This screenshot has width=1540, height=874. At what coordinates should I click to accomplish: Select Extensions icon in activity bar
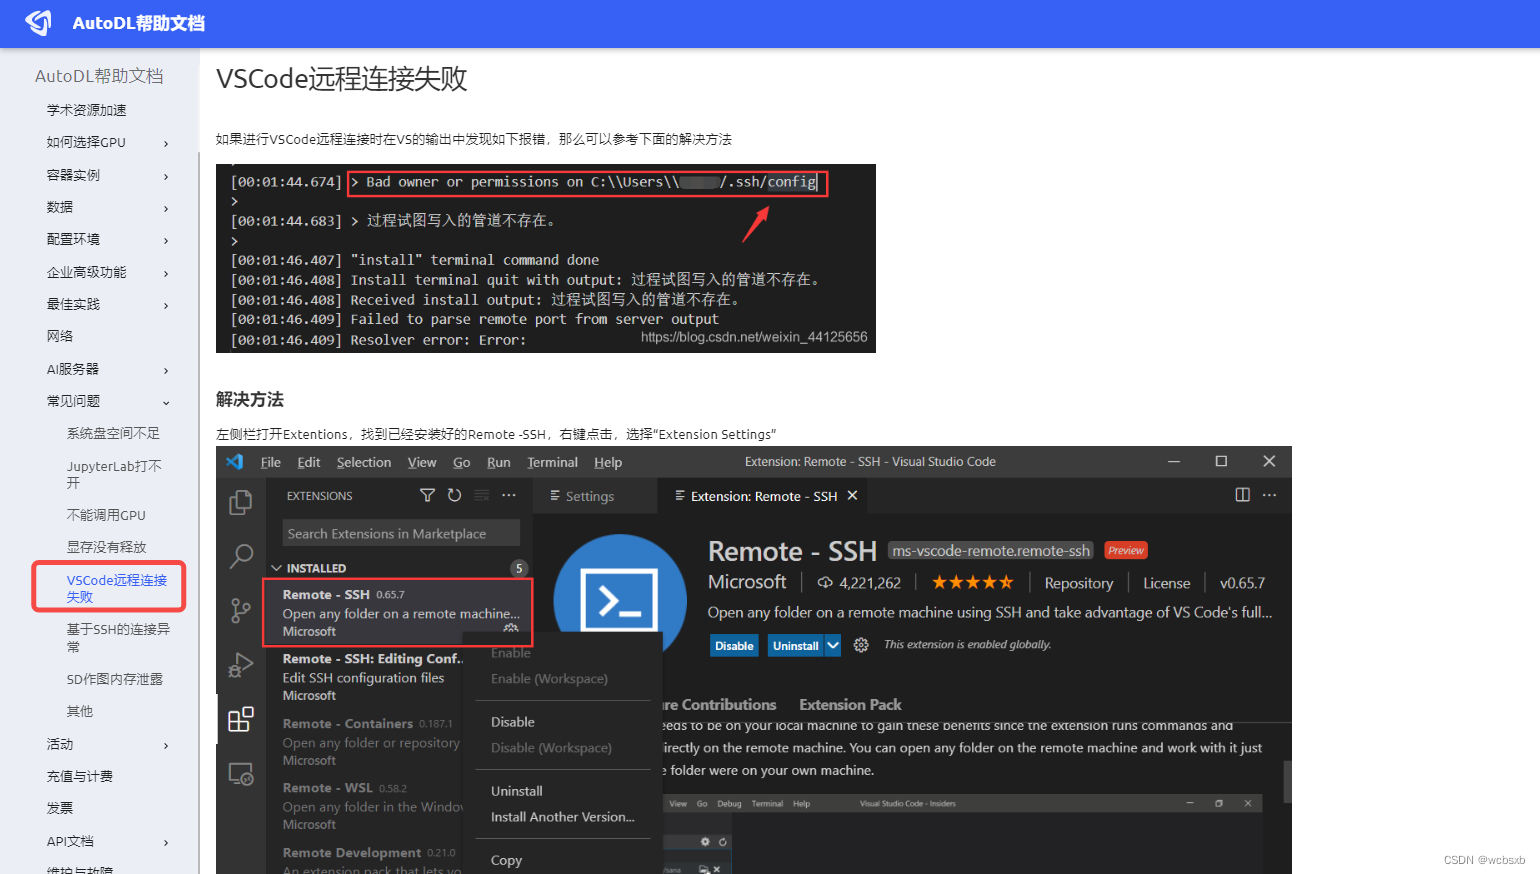pos(241,719)
